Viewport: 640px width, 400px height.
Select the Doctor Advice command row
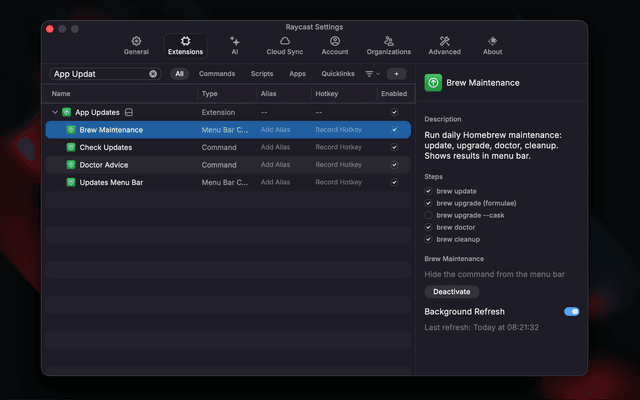228,165
